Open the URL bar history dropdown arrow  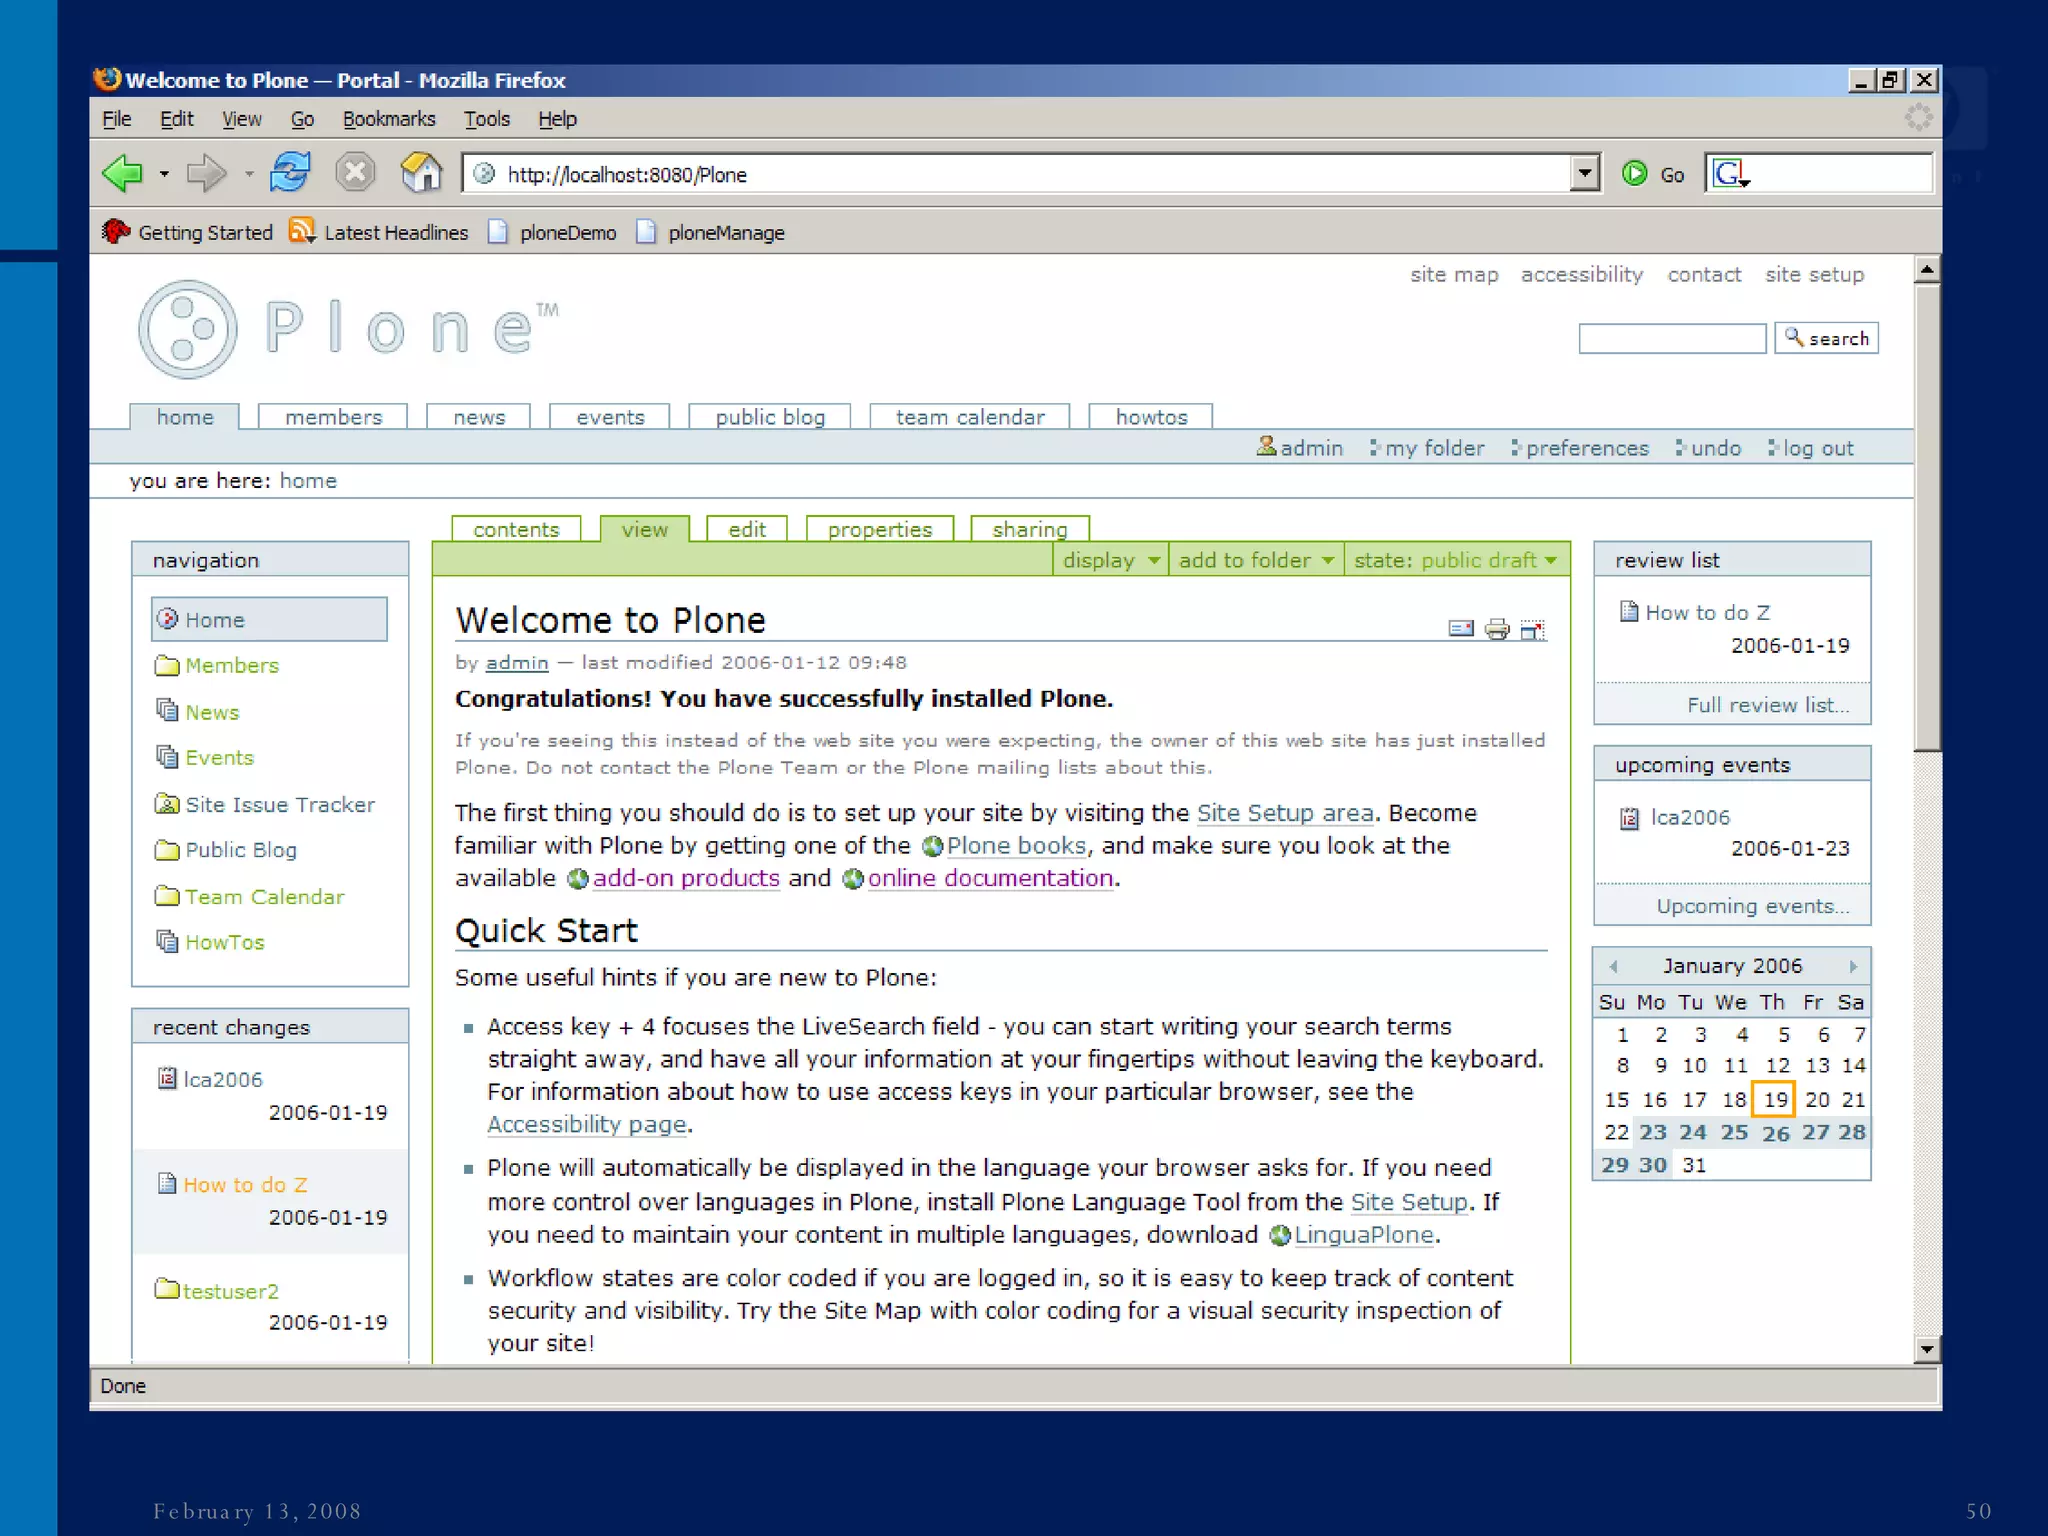tap(1584, 173)
